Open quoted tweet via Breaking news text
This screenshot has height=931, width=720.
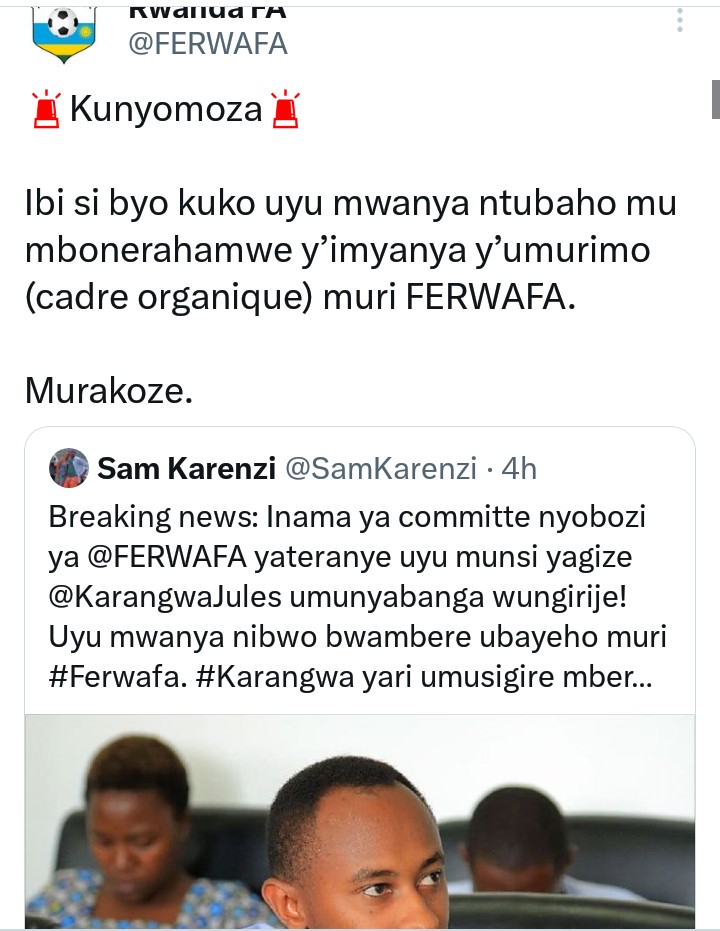153,517
